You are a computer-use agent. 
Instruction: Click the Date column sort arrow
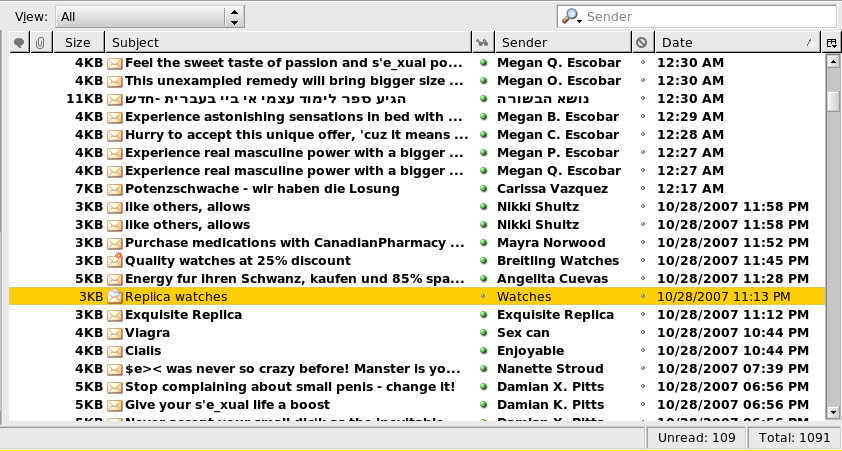(x=808, y=43)
